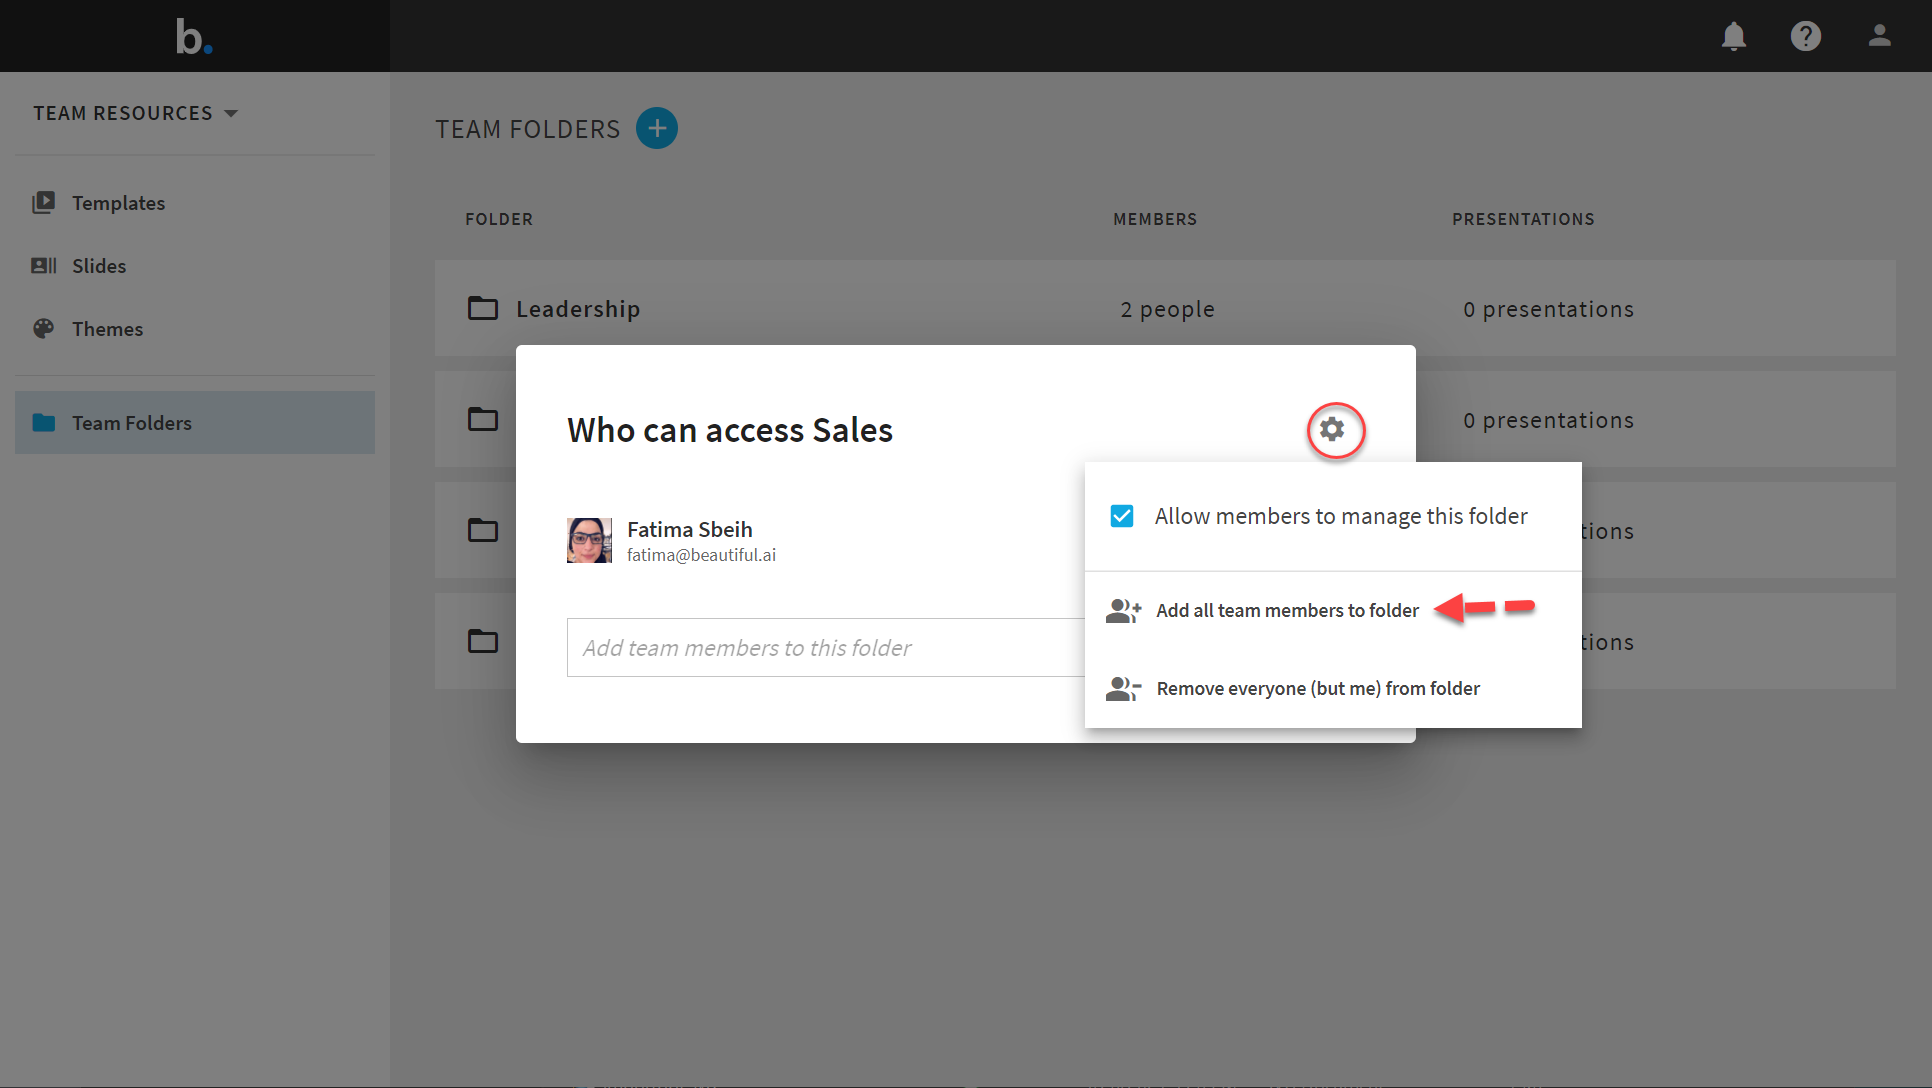Click Leadership's '0 presentations' cell
The height and width of the screenshot is (1088, 1932).
[1548, 309]
